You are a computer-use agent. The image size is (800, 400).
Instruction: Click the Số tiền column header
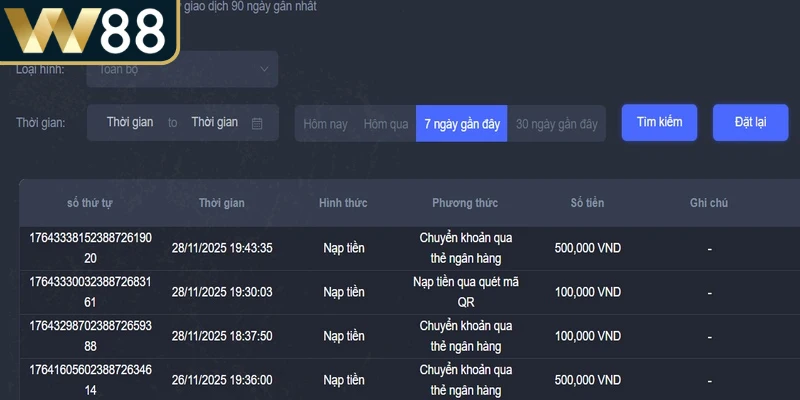point(587,203)
